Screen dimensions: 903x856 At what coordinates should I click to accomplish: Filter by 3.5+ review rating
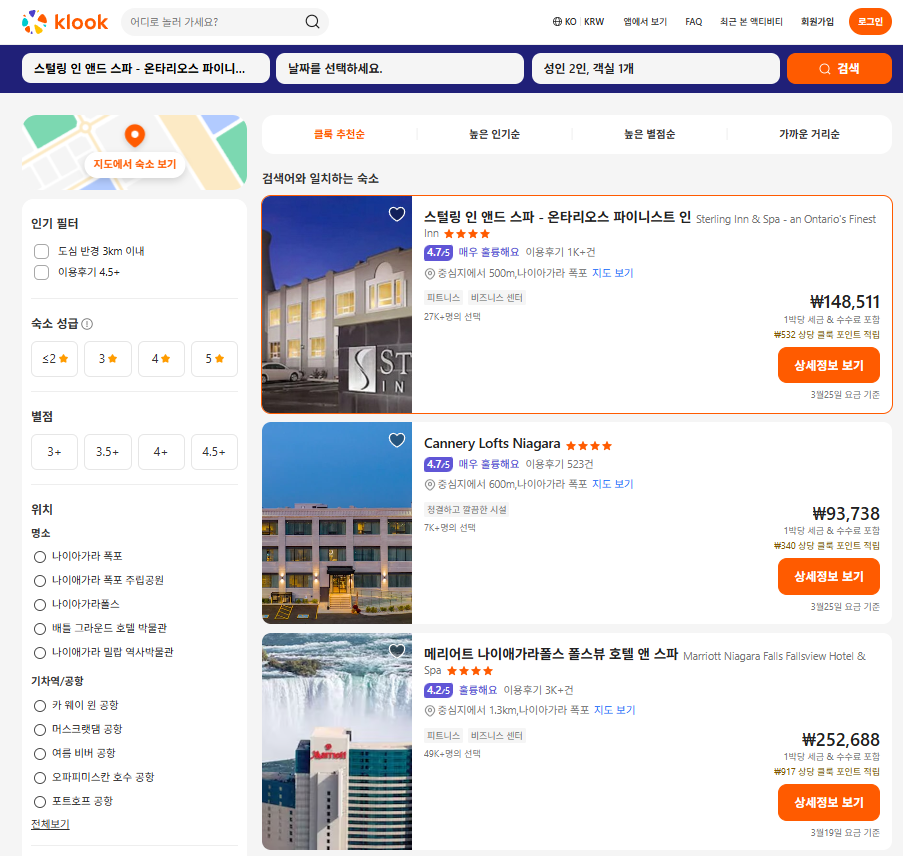(108, 452)
